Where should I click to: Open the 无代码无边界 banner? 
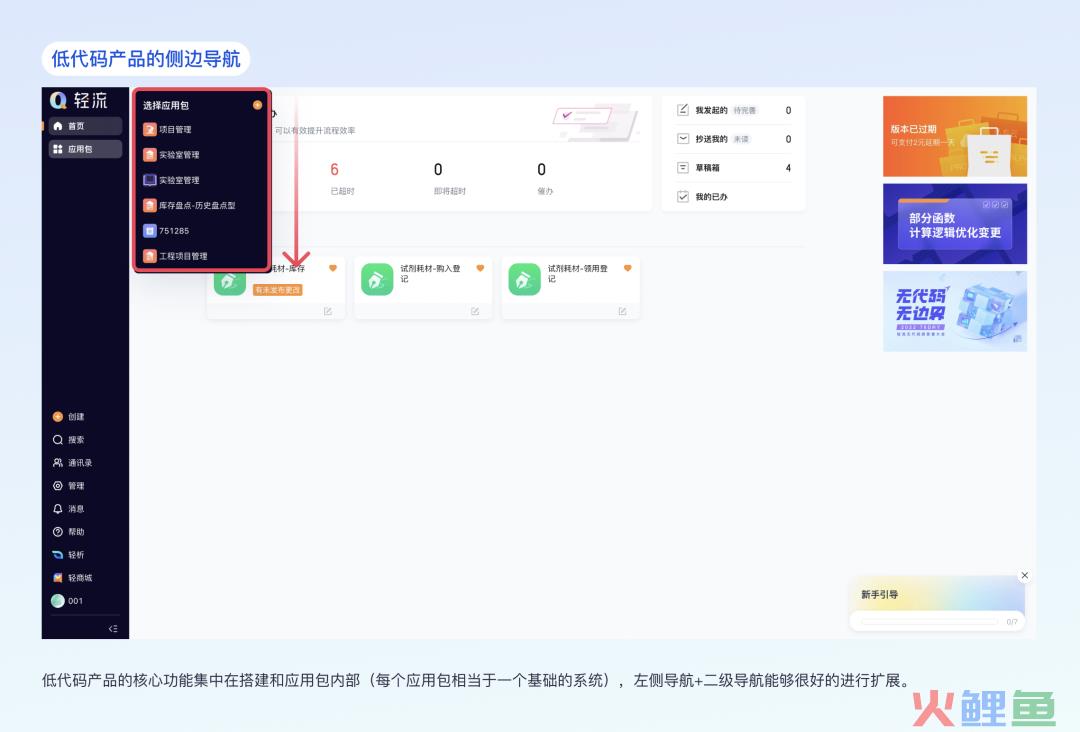[955, 311]
